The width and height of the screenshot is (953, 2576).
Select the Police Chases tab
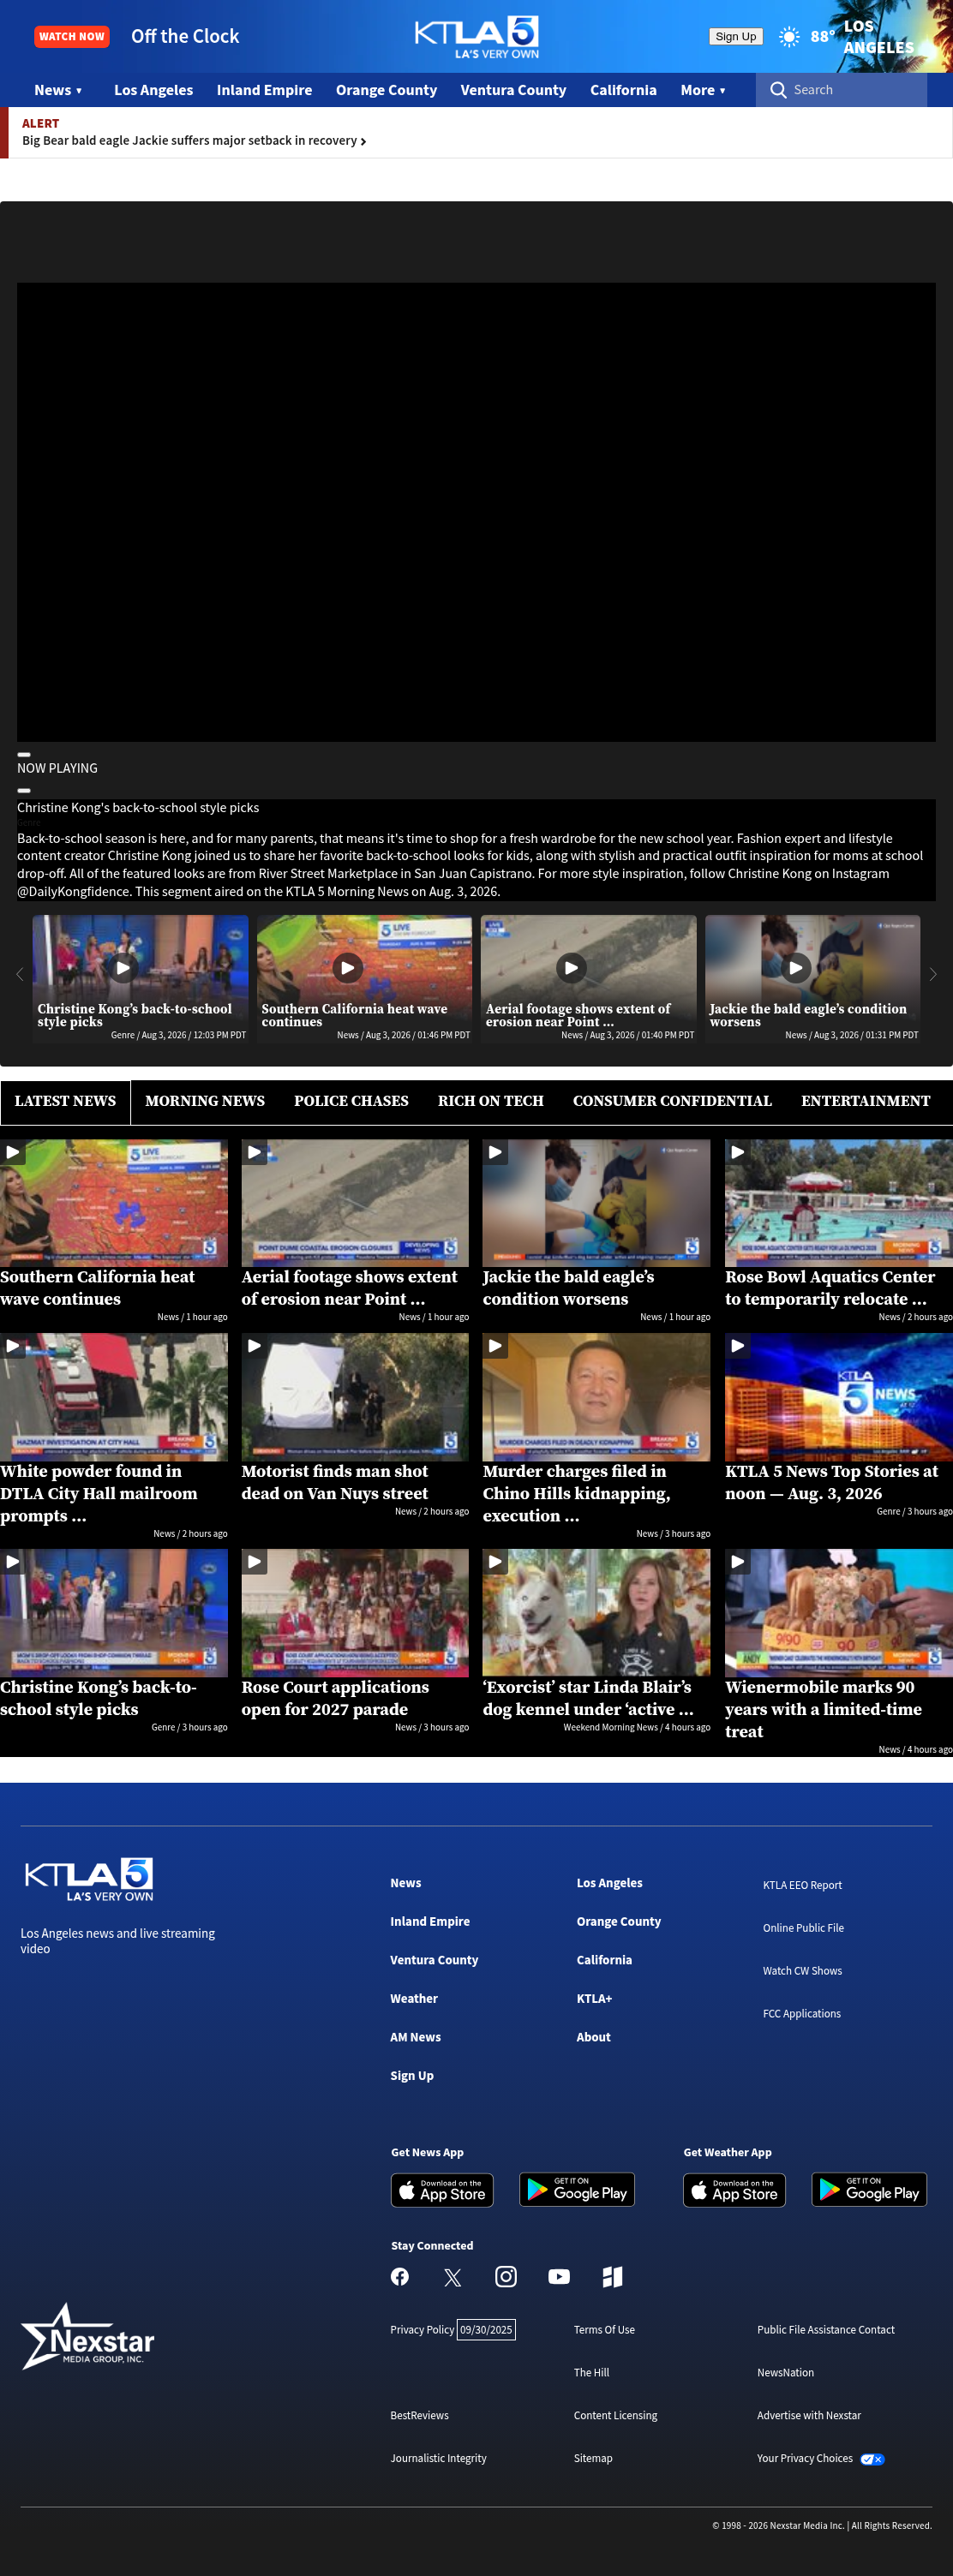[351, 1101]
